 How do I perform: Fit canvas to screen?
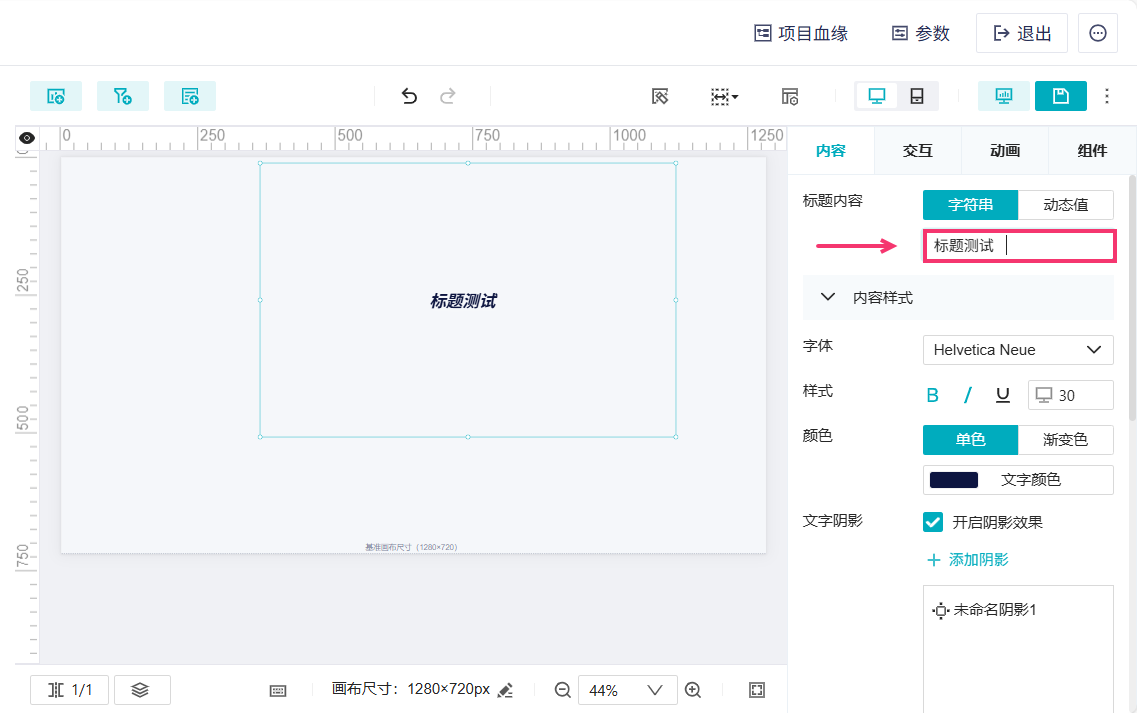coord(756,690)
